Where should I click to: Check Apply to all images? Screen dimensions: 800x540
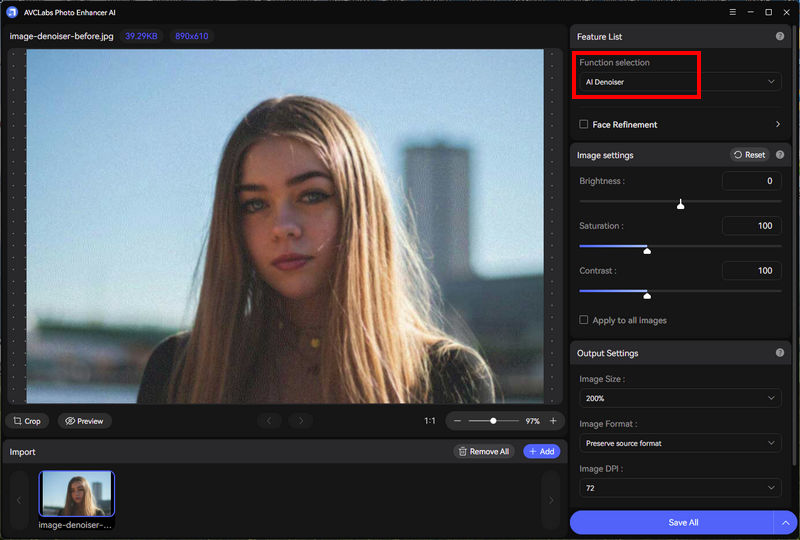click(584, 320)
